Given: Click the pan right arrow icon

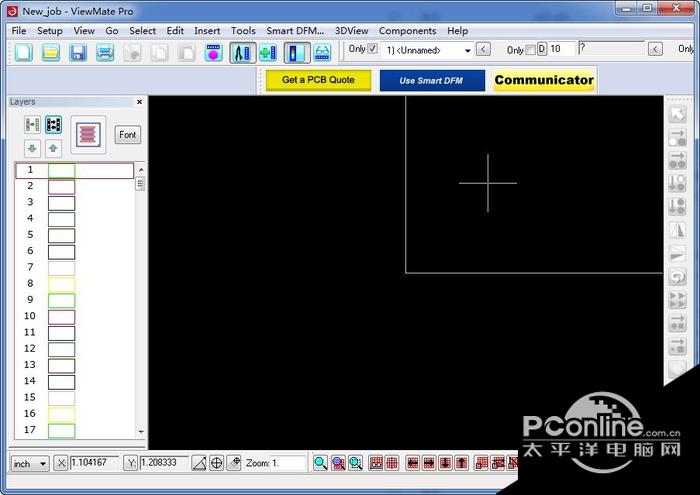Looking at the screenshot, I should pyautogui.click(x=429, y=463).
